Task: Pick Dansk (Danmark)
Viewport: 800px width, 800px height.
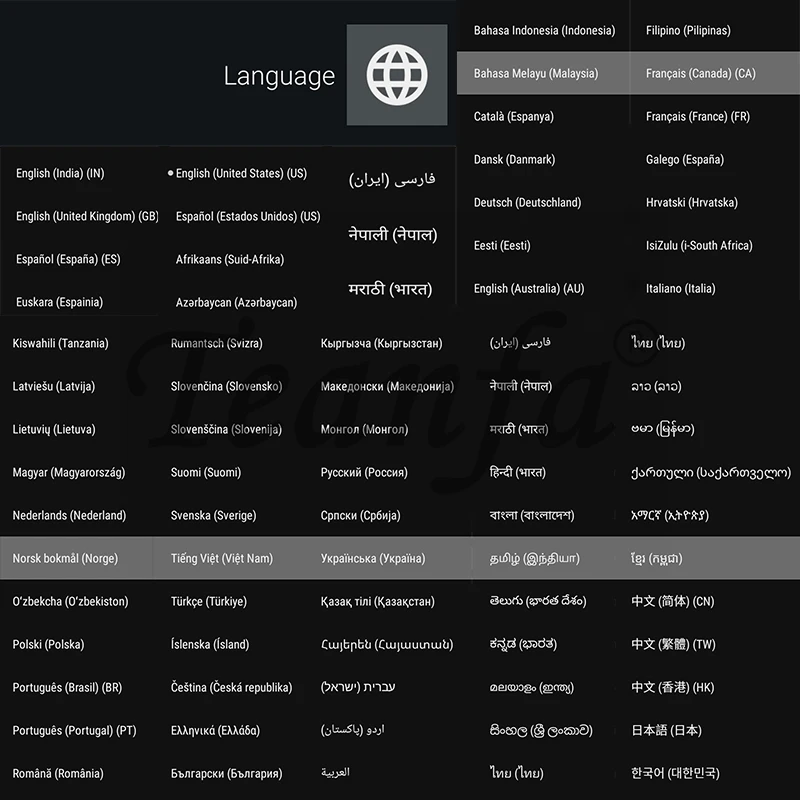Action: (514, 160)
